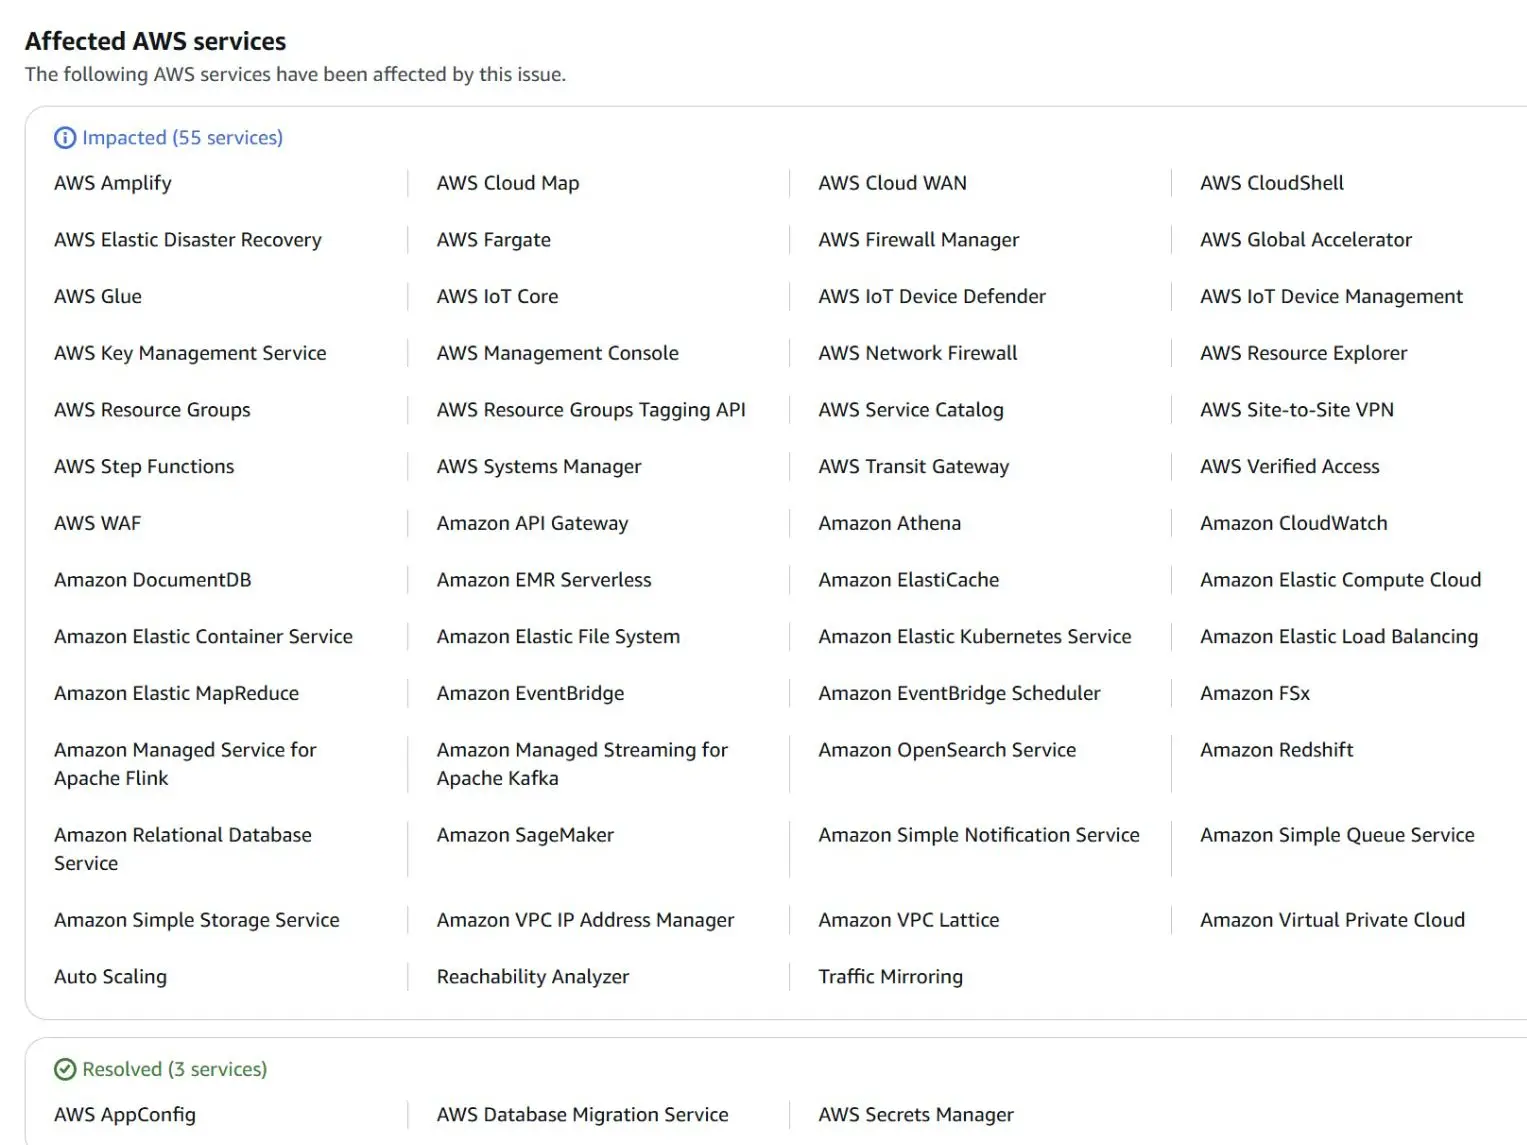The image size is (1527, 1145).
Task: Choose the AWS Cloud WAN entry
Action: [x=893, y=183]
